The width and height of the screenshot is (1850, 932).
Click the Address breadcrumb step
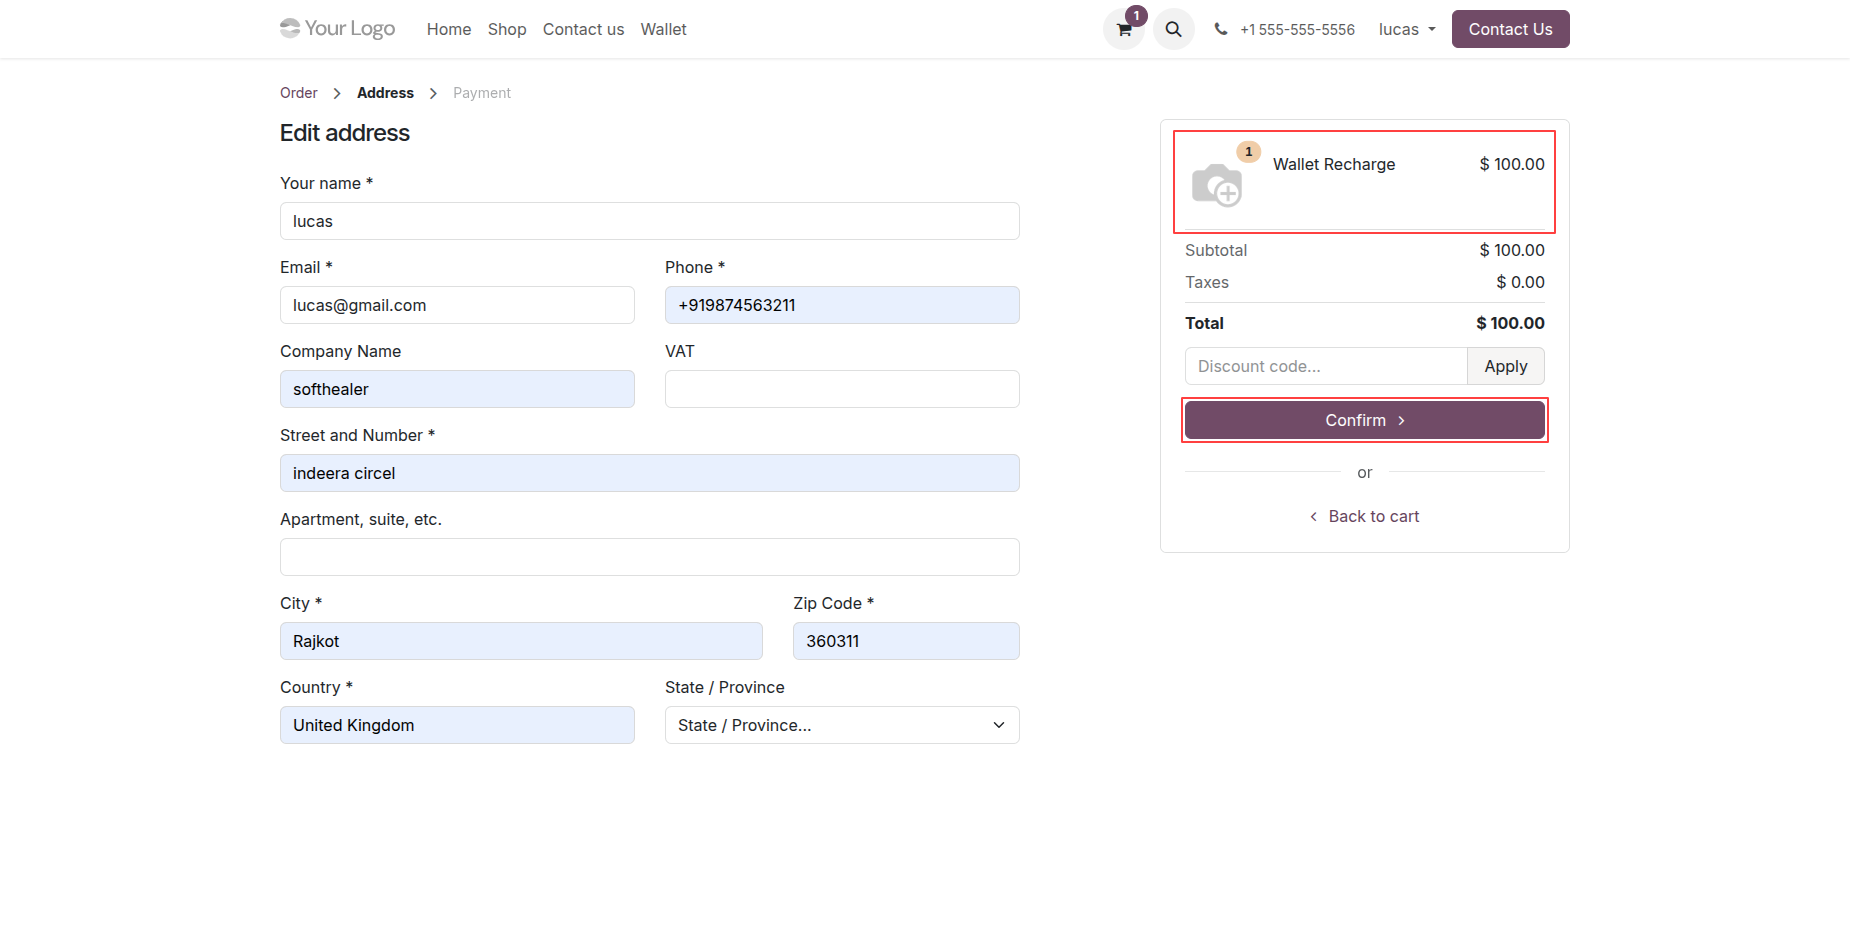[x=385, y=93]
